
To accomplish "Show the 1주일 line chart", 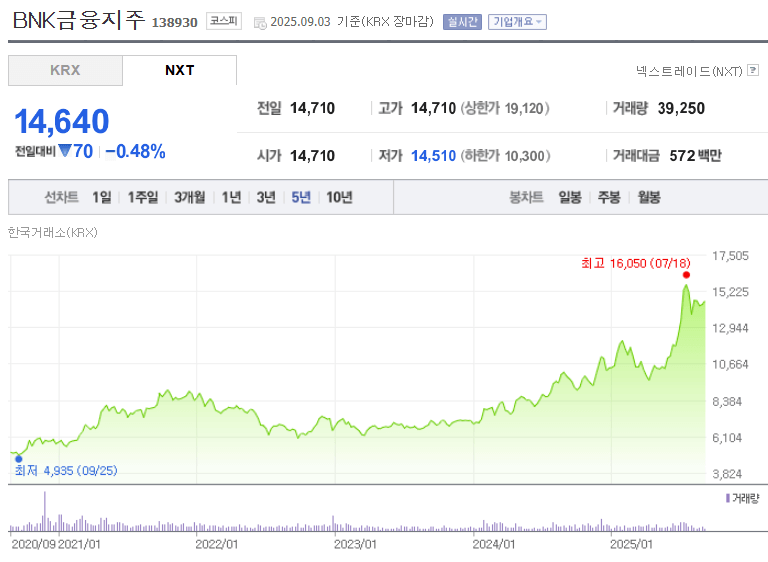I will coord(143,197).
